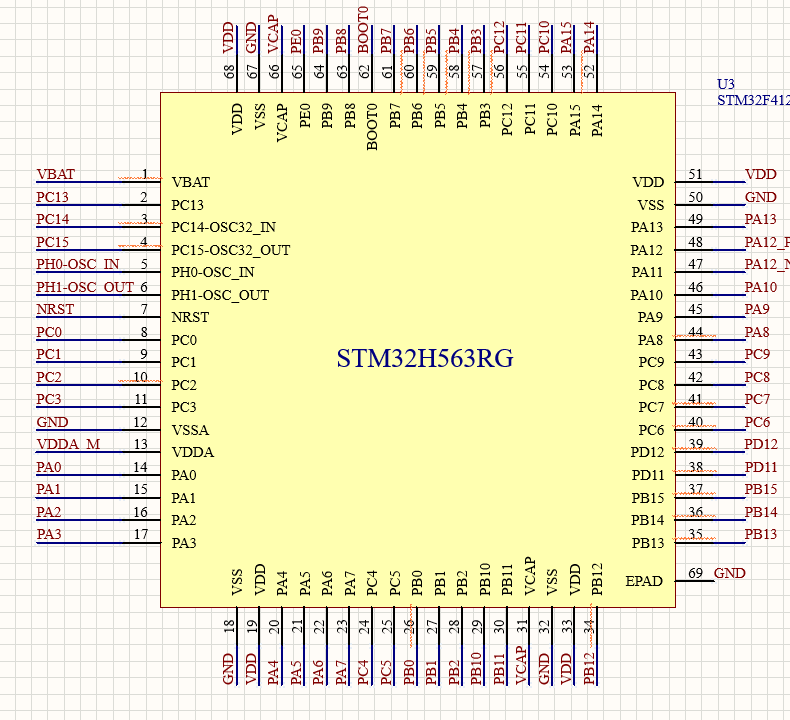
Task: Select pin number 69 next to EPAD
Action: (x=695, y=573)
